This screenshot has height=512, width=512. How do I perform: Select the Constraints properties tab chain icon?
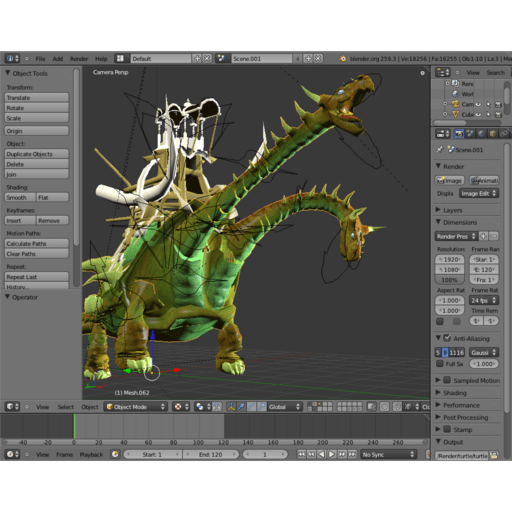[503, 134]
